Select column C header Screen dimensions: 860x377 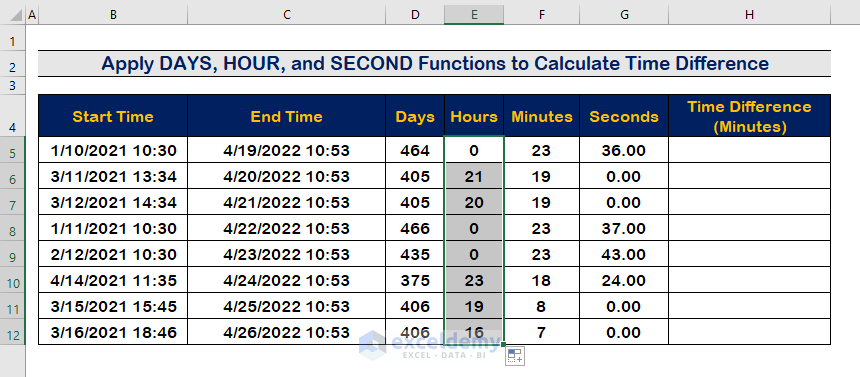[x=286, y=15]
